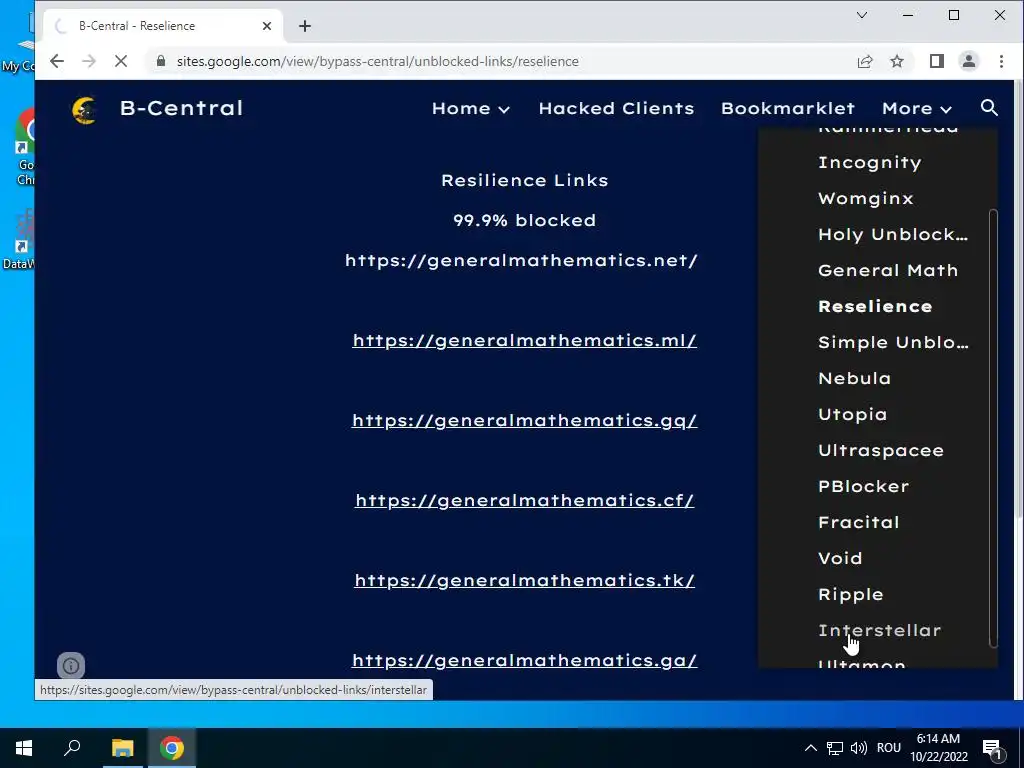Image resolution: width=1024 pixels, height=768 pixels.
Task: Open the Chrome profile avatar
Action: pos(968,61)
